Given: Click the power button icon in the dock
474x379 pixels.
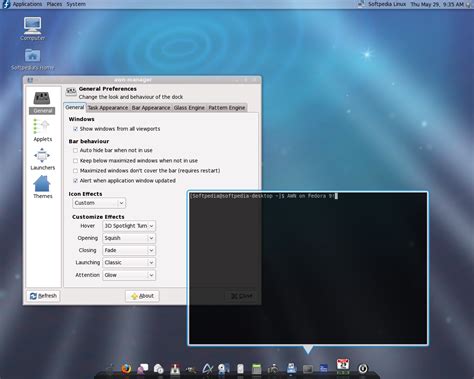Looking at the screenshot, I should pos(363,368).
